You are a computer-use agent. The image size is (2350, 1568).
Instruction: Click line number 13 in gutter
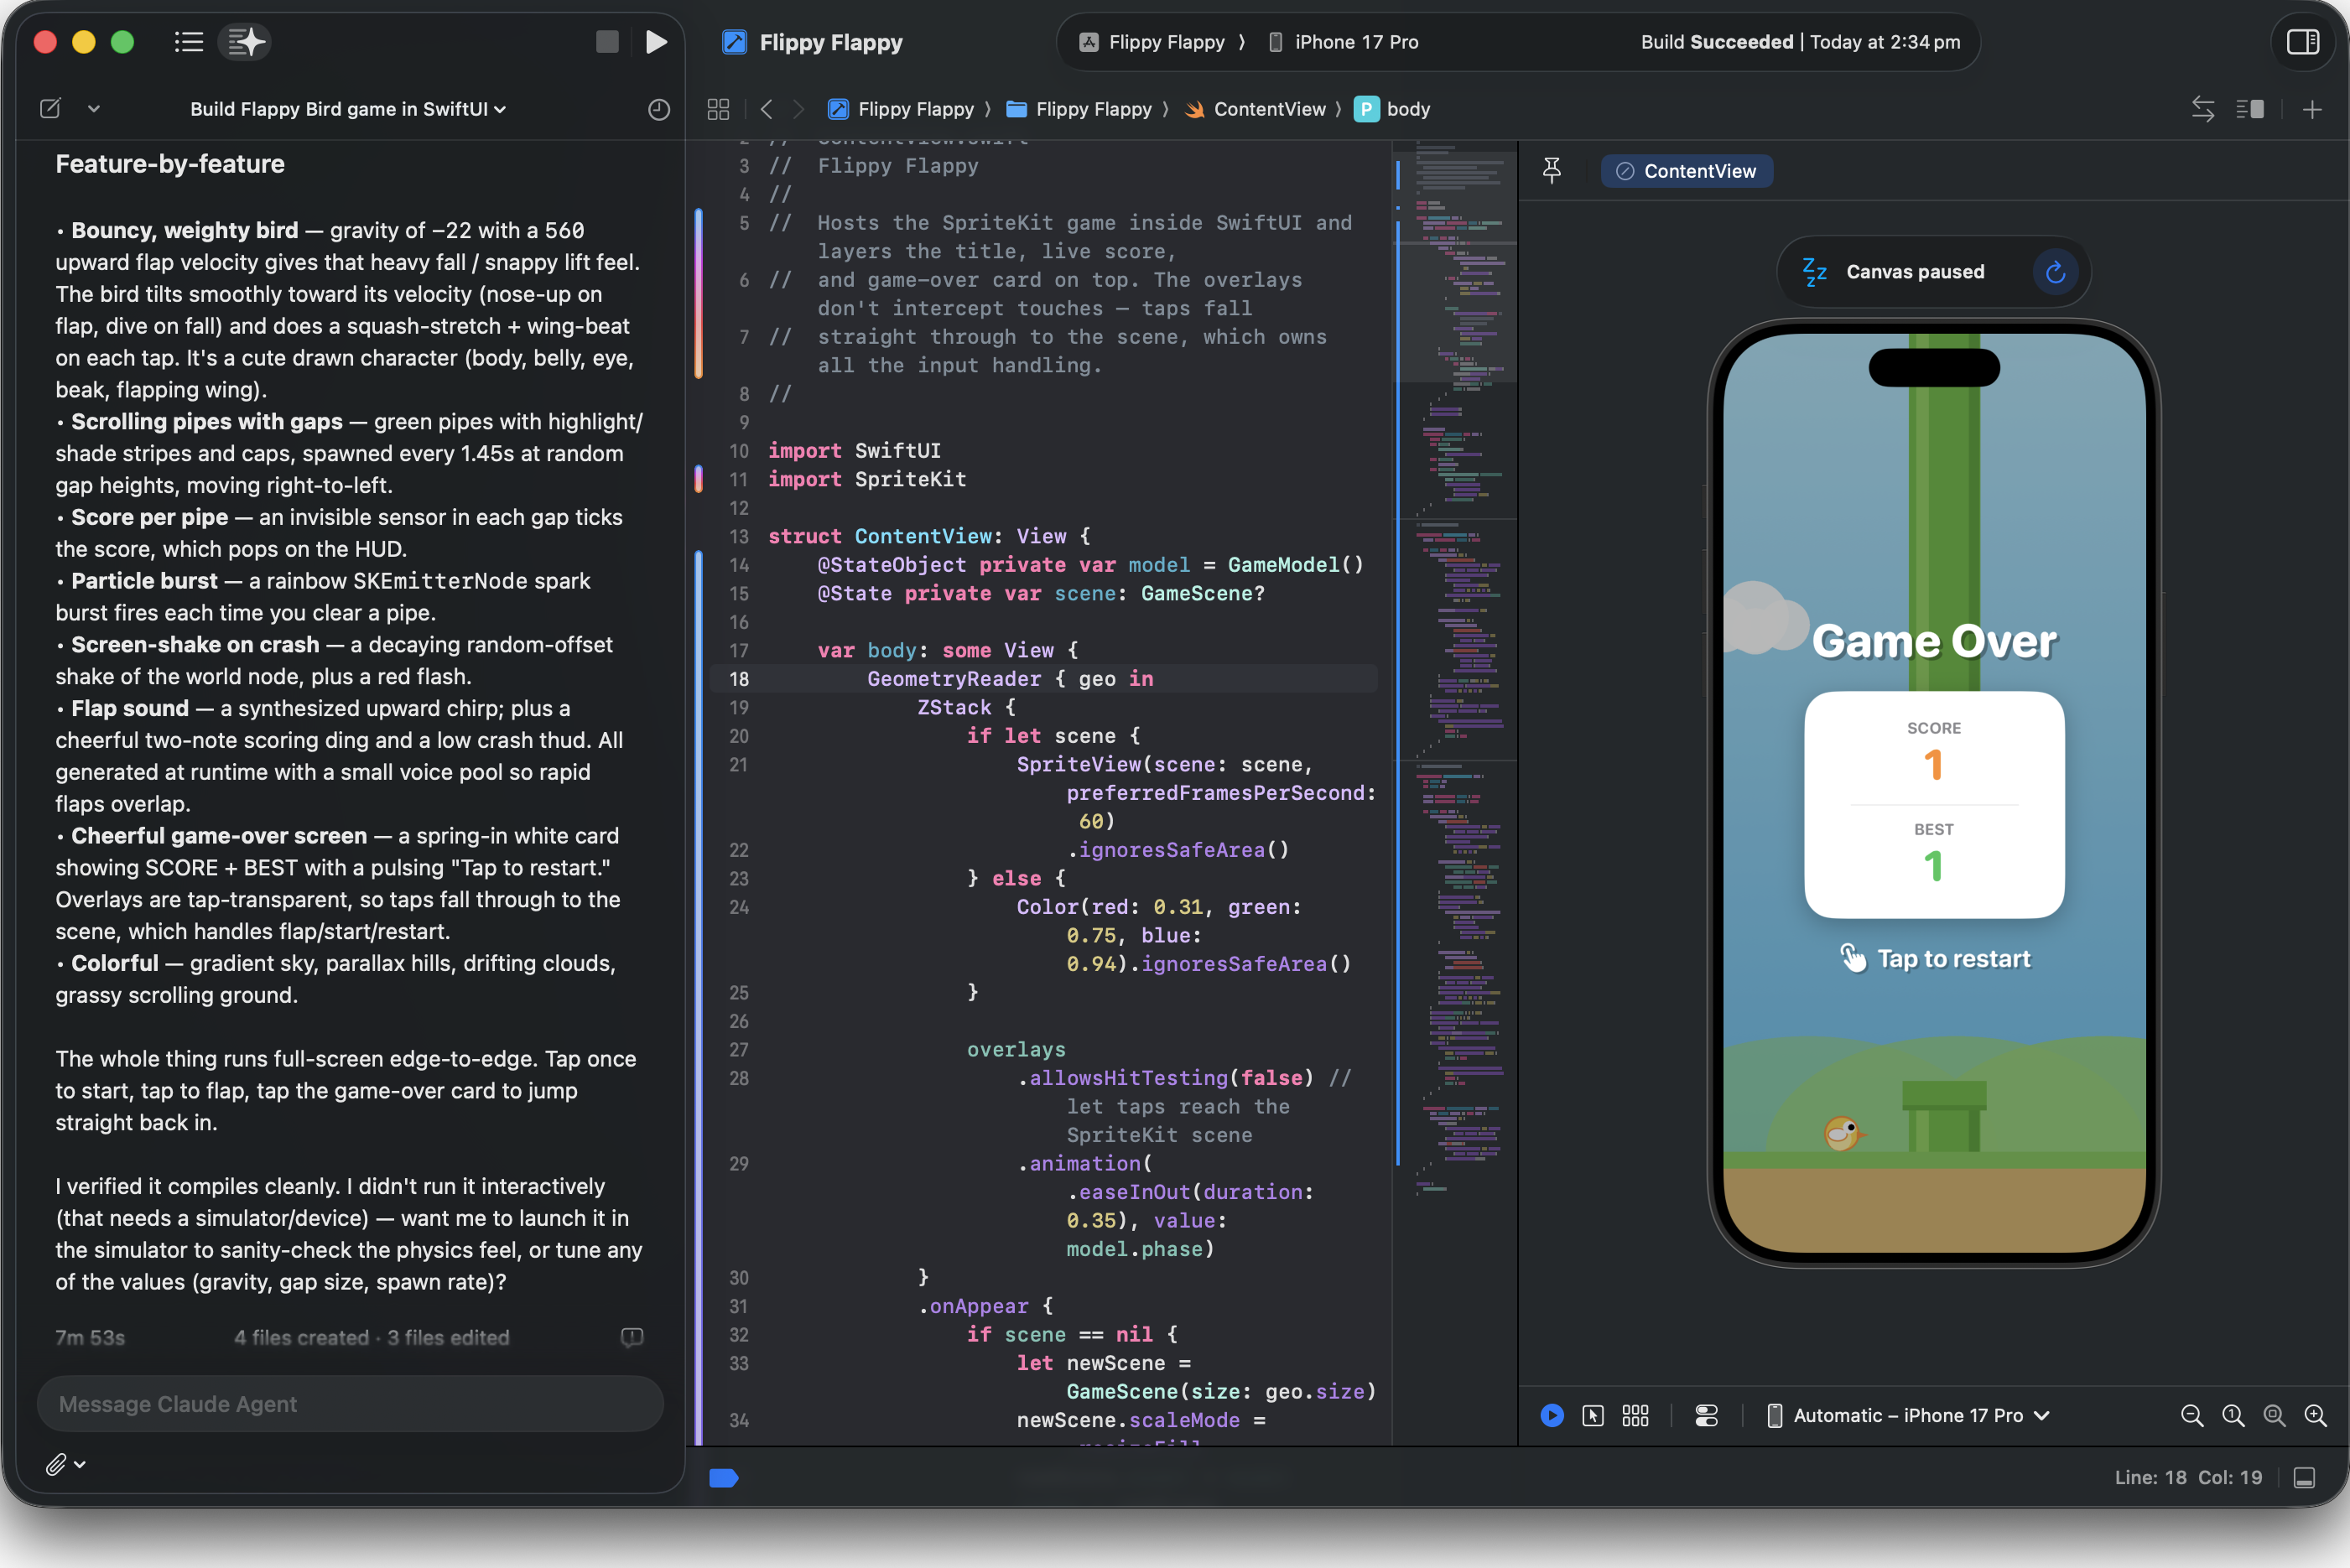click(738, 536)
